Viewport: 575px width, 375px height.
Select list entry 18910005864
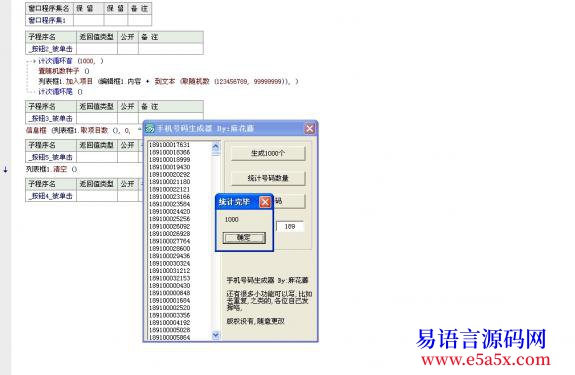pos(169,337)
